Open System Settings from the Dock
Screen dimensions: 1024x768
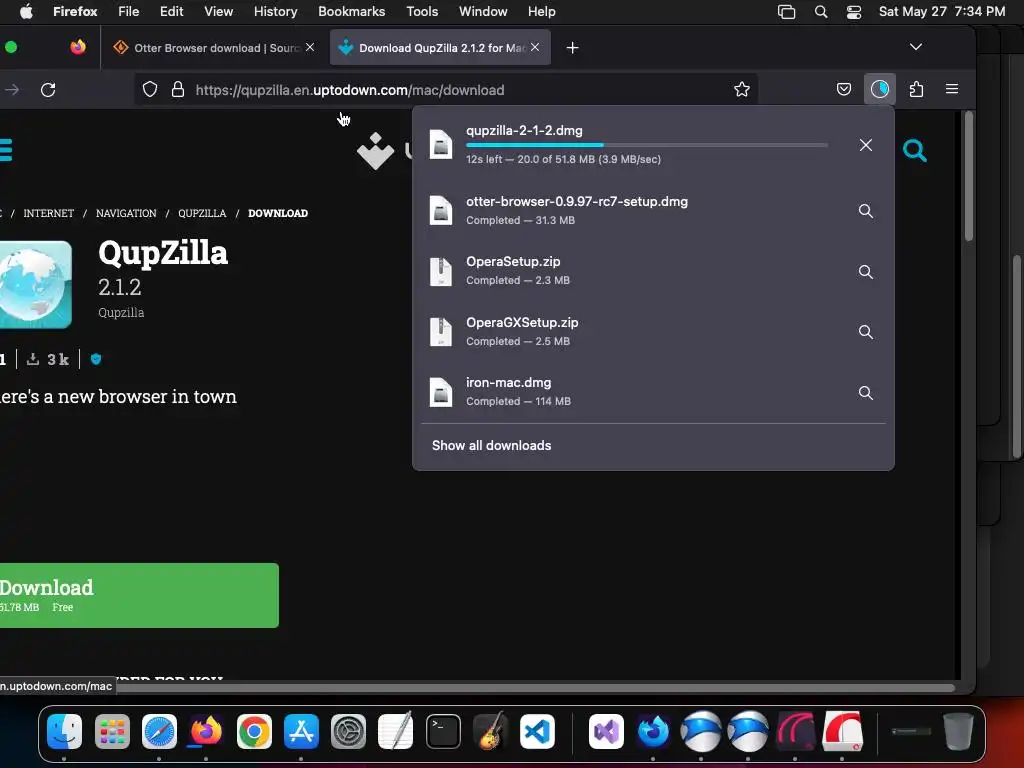pyautogui.click(x=348, y=731)
